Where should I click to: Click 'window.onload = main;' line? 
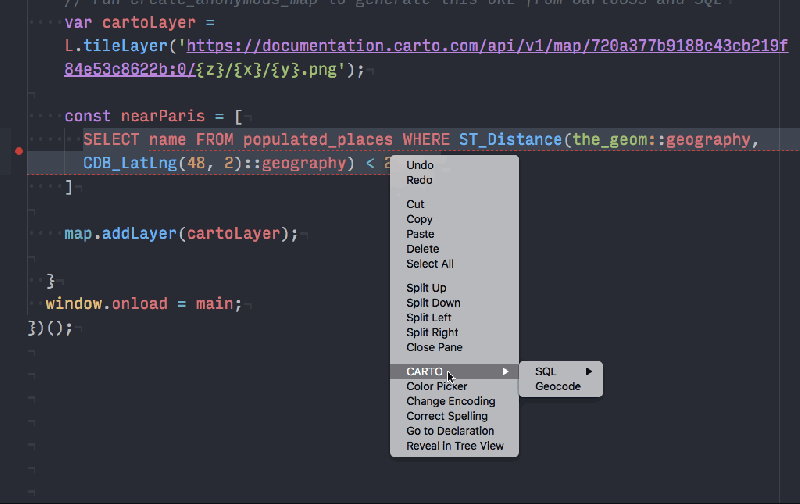click(143, 304)
